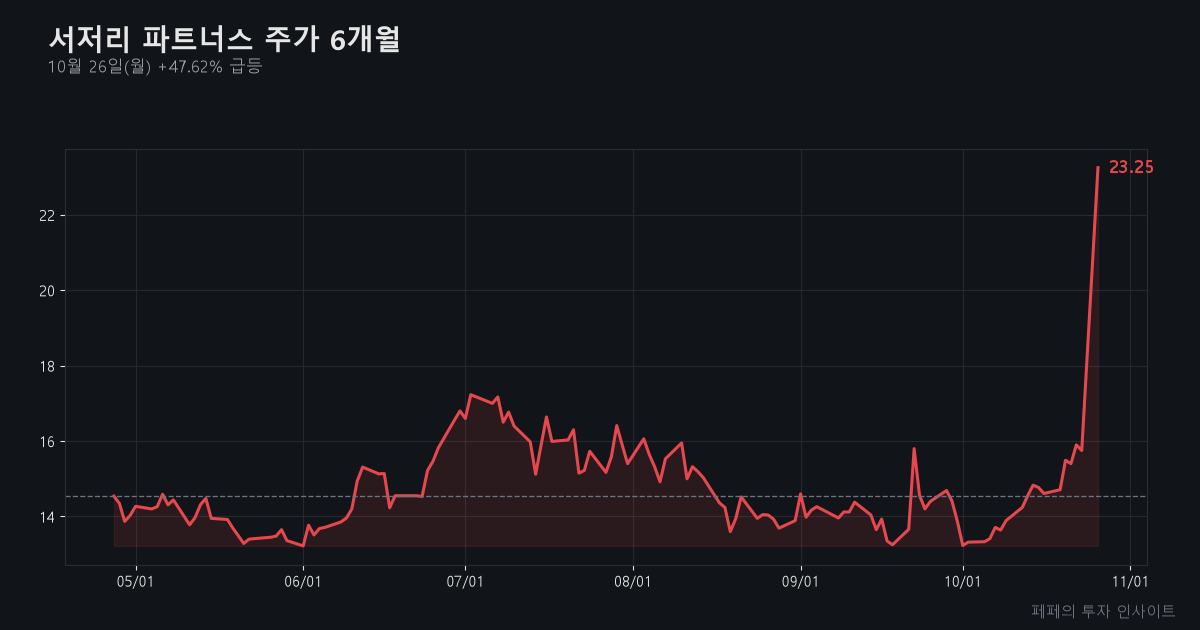Click the chart title '서저리 파트너스 주가 6개월'
Screen dimensions: 1200x630
[x=224, y=40]
